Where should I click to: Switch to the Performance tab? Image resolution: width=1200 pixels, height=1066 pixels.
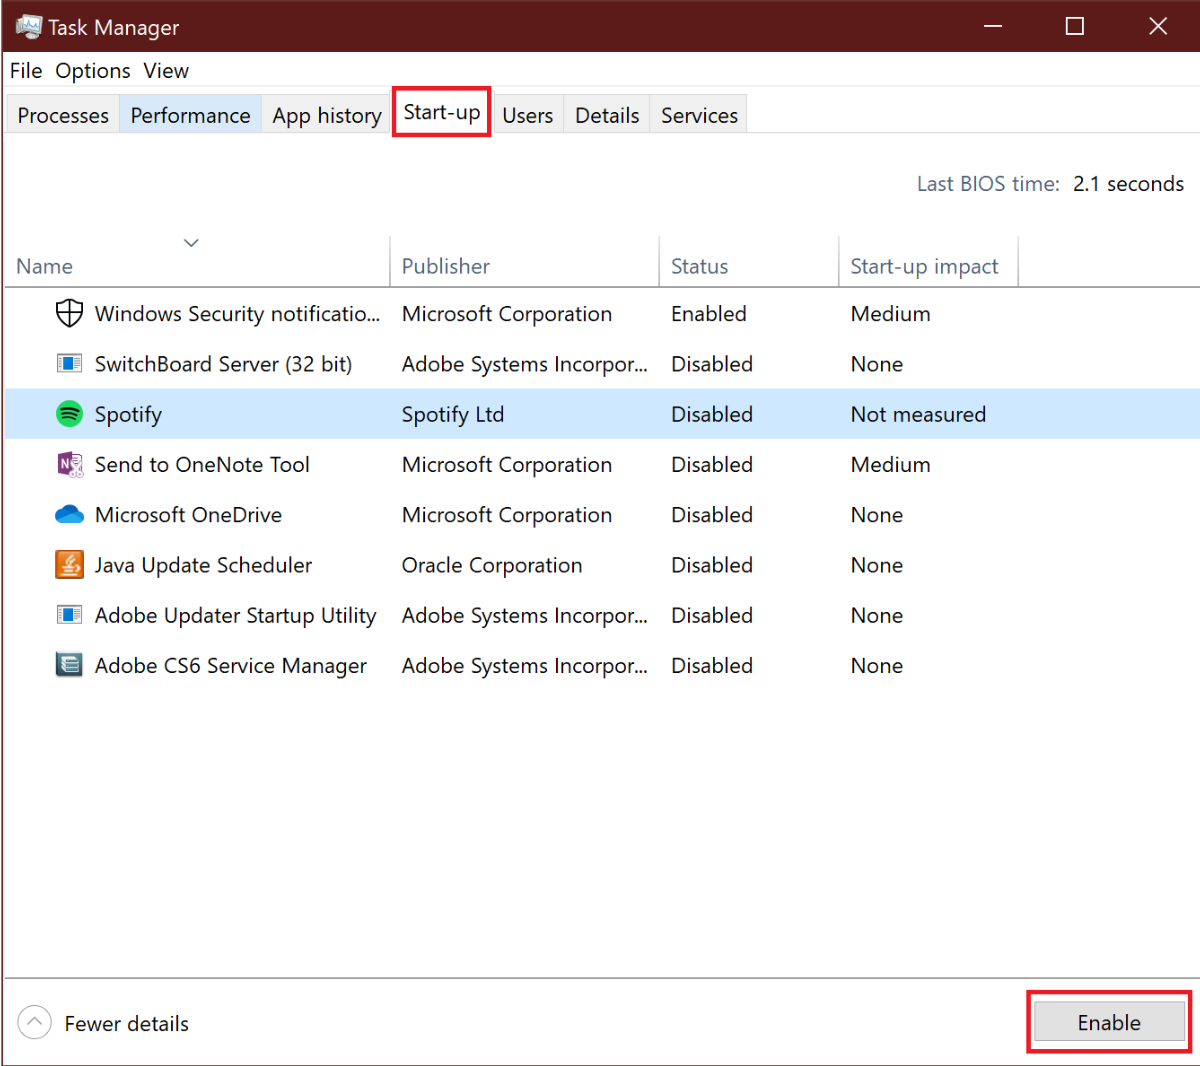pyautogui.click(x=190, y=115)
